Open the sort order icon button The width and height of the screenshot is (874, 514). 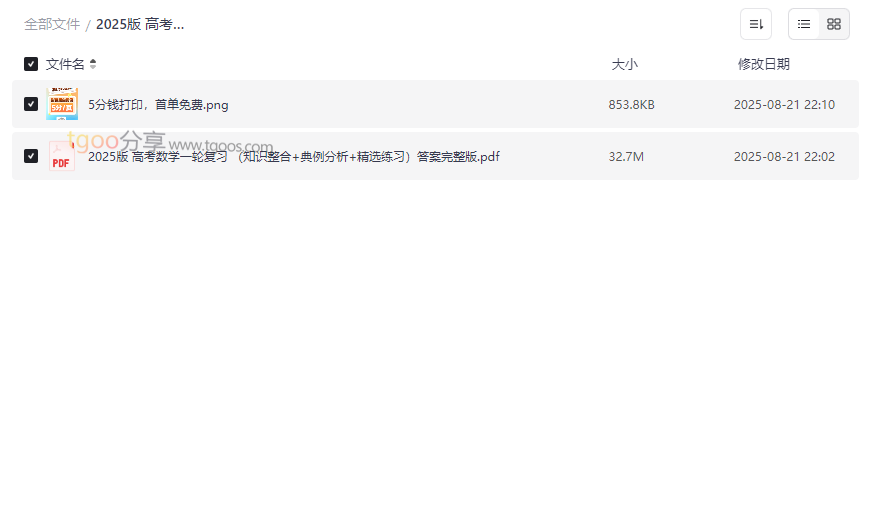click(756, 24)
